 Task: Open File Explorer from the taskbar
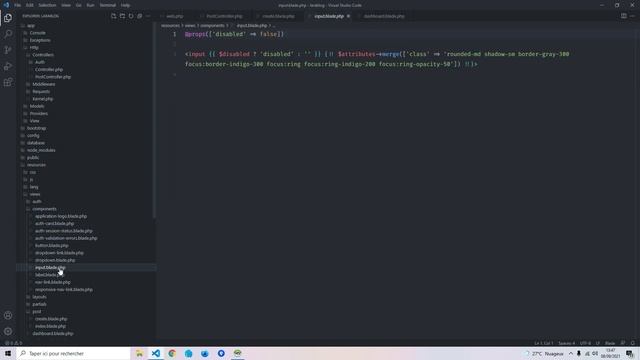139,353
